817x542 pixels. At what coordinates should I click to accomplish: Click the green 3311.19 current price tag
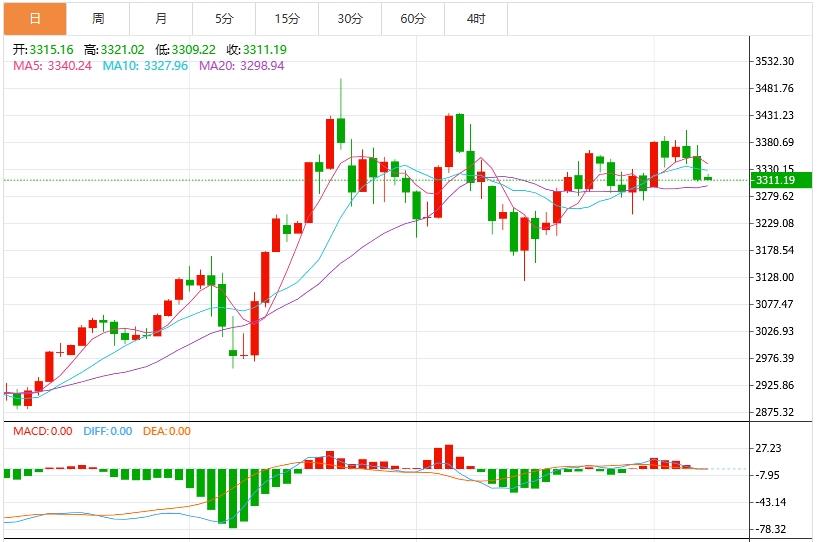coord(775,180)
